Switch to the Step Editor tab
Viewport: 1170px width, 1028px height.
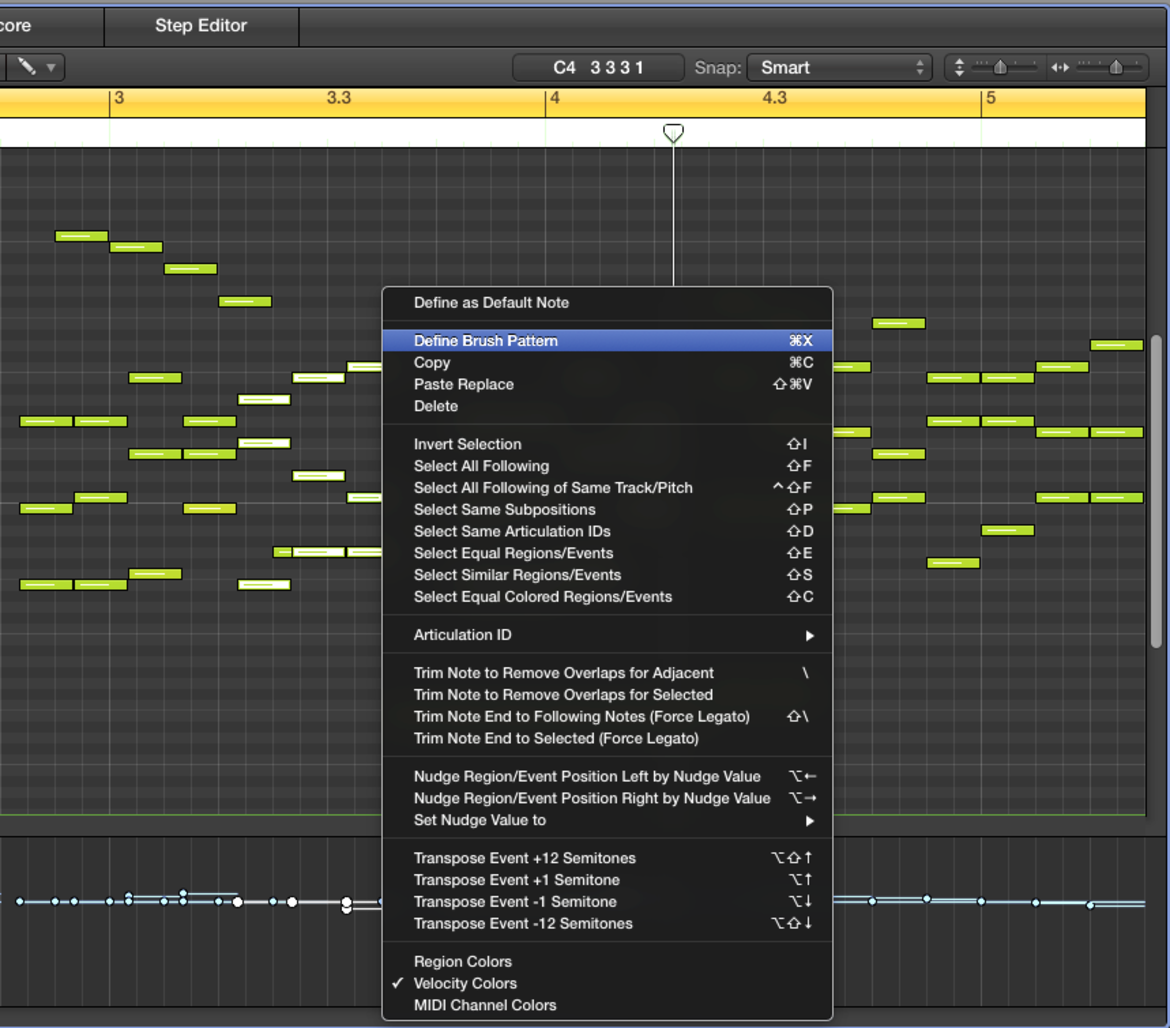pyautogui.click(x=201, y=25)
